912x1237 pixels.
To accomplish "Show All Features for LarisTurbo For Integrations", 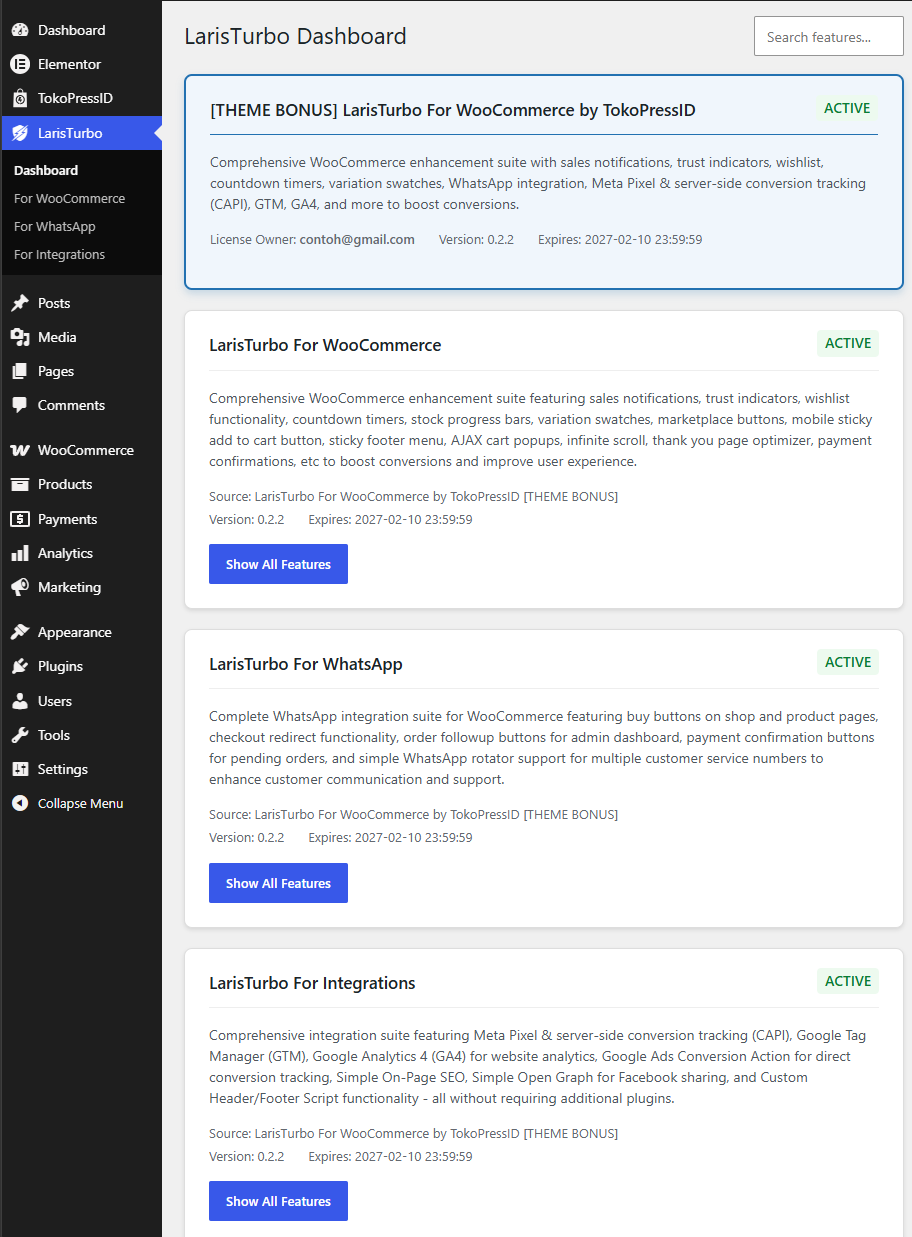I will pos(278,1201).
